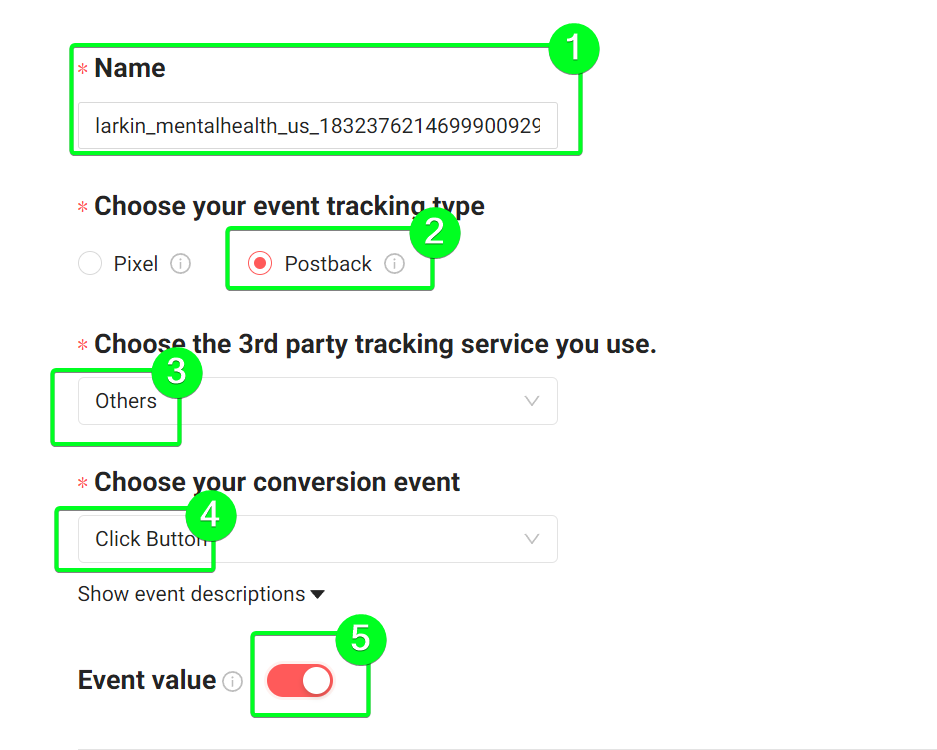The height and width of the screenshot is (750, 937).
Task: Click the green number 1 annotation badge
Action: tap(574, 48)
